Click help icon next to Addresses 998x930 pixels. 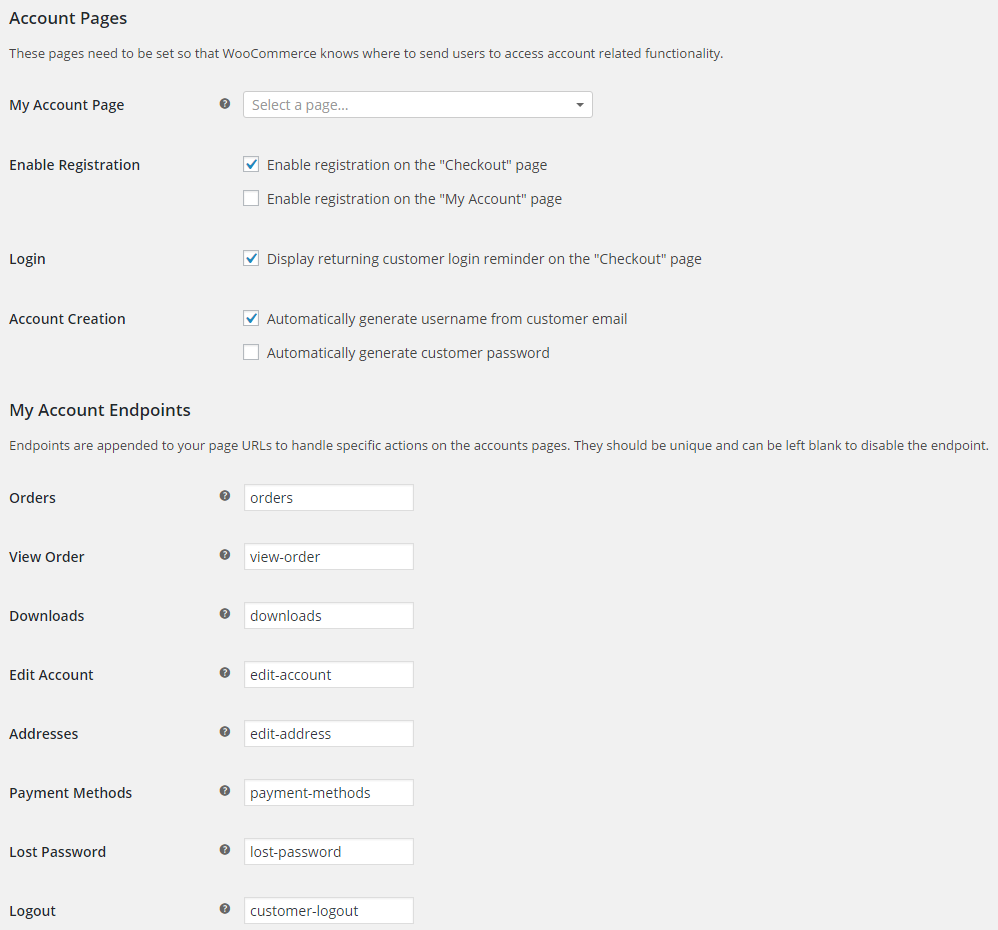[225, 732]
